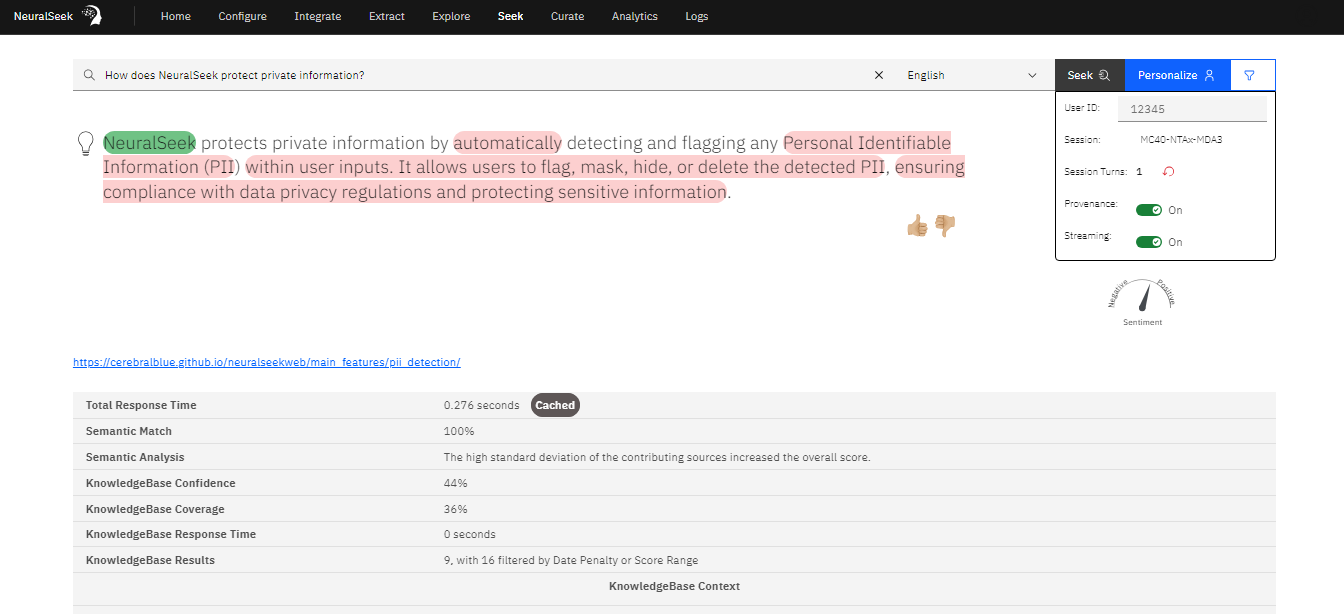Toggle the Streaming switch

(x=1149, y=242)
